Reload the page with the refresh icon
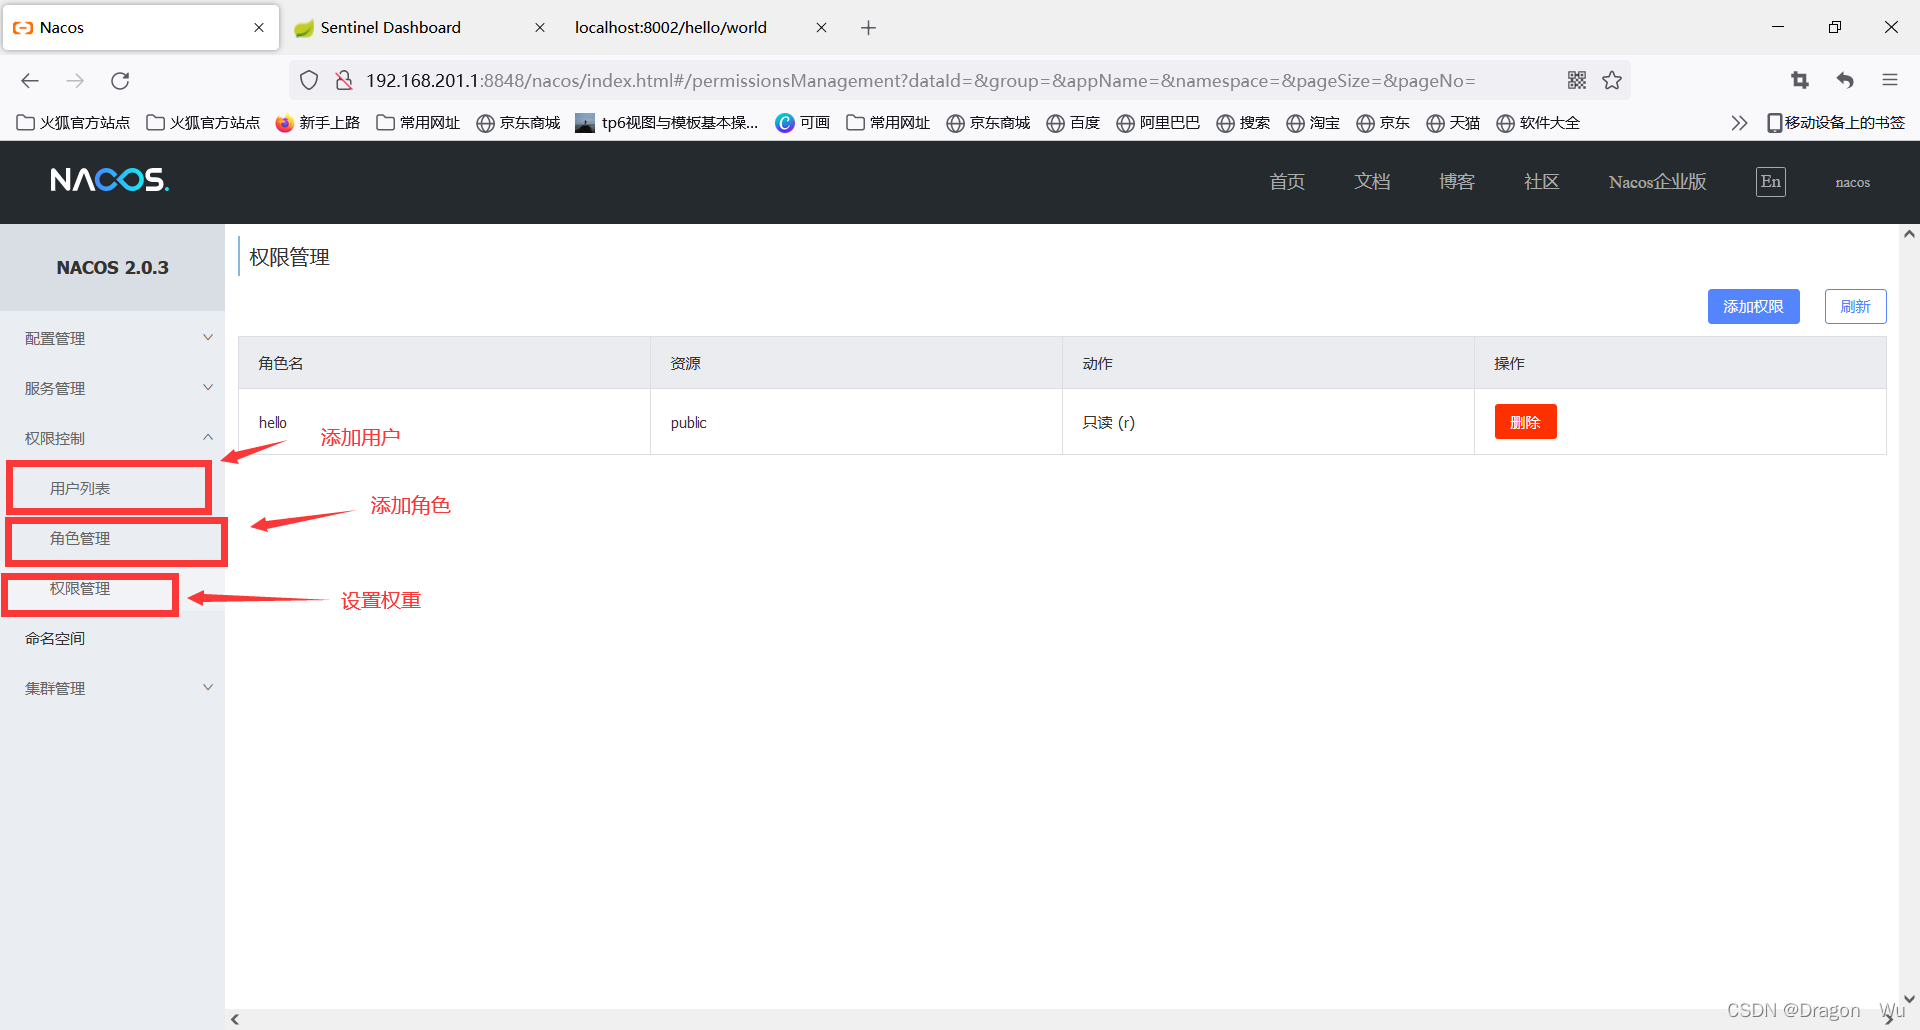The image size is (1920, 1030). coord(120,81)
